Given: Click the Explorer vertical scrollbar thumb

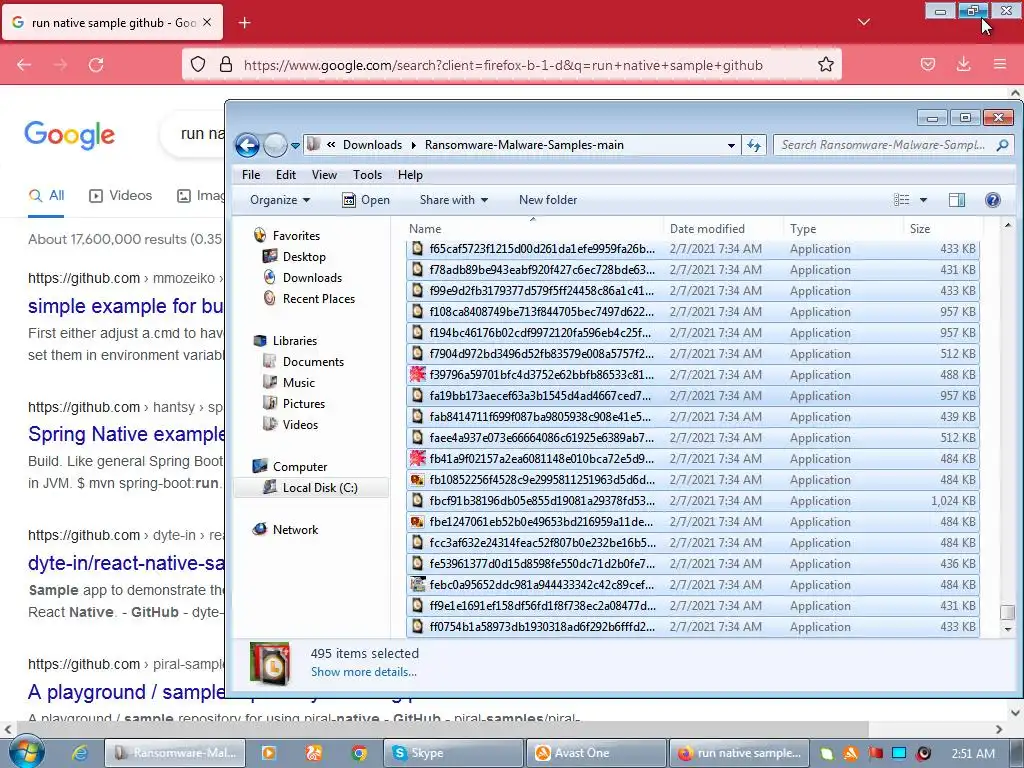Looking at the screenshot, I should [x=1008, y=613].
